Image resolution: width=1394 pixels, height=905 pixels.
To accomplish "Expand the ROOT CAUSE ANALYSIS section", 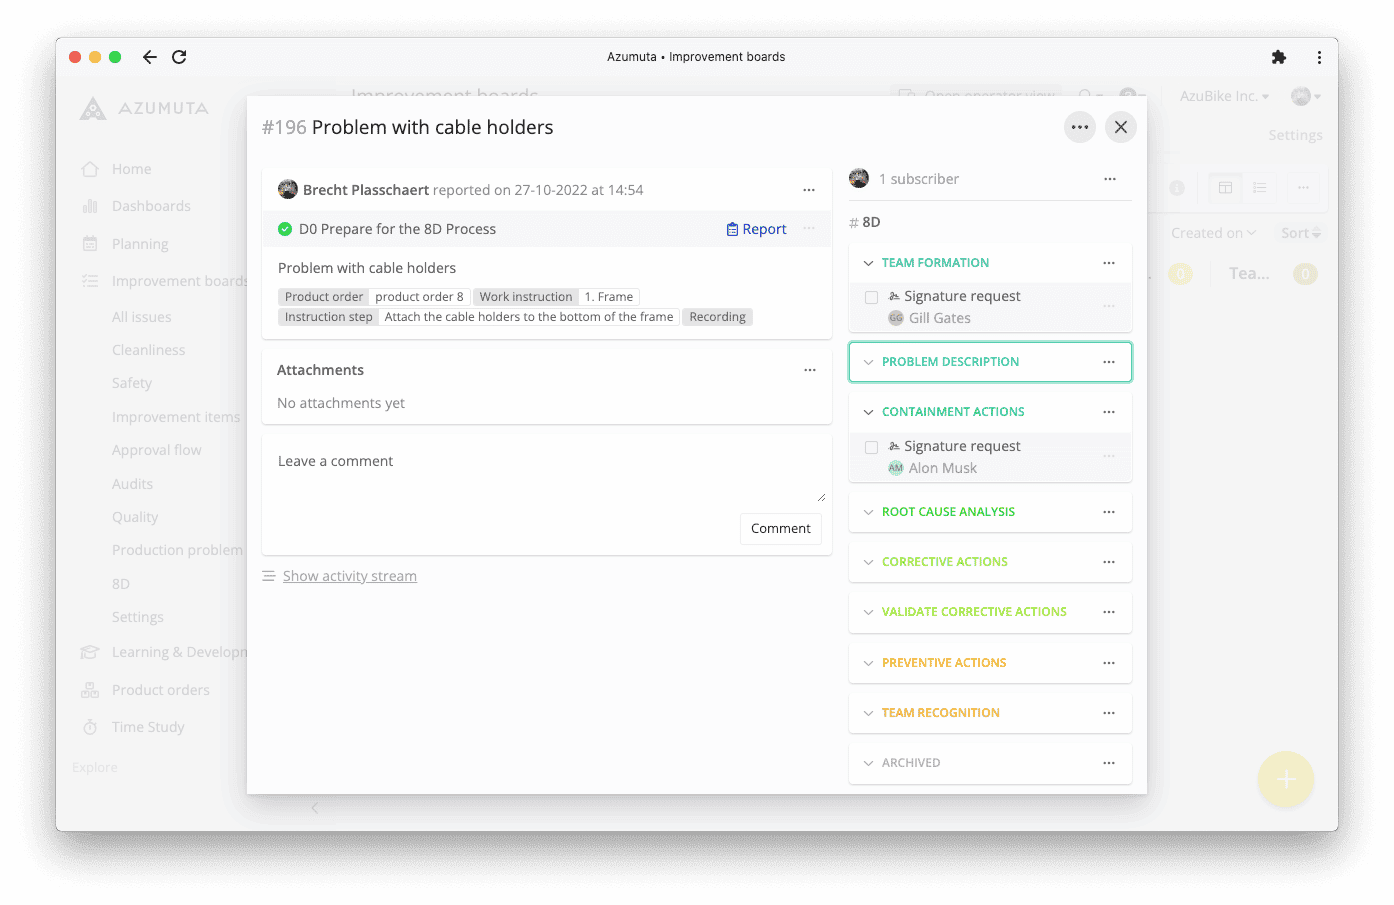I will tap(868, 511).
